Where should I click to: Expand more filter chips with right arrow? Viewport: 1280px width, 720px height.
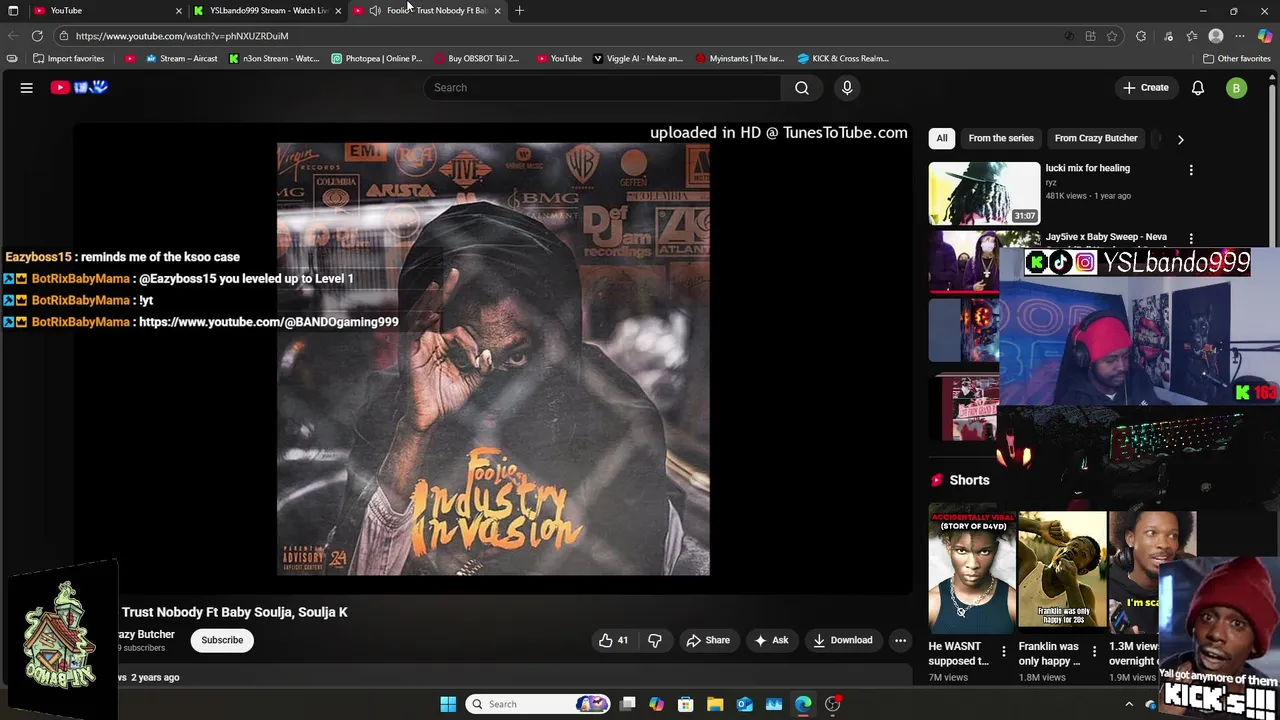click(x=1180, y=139)
